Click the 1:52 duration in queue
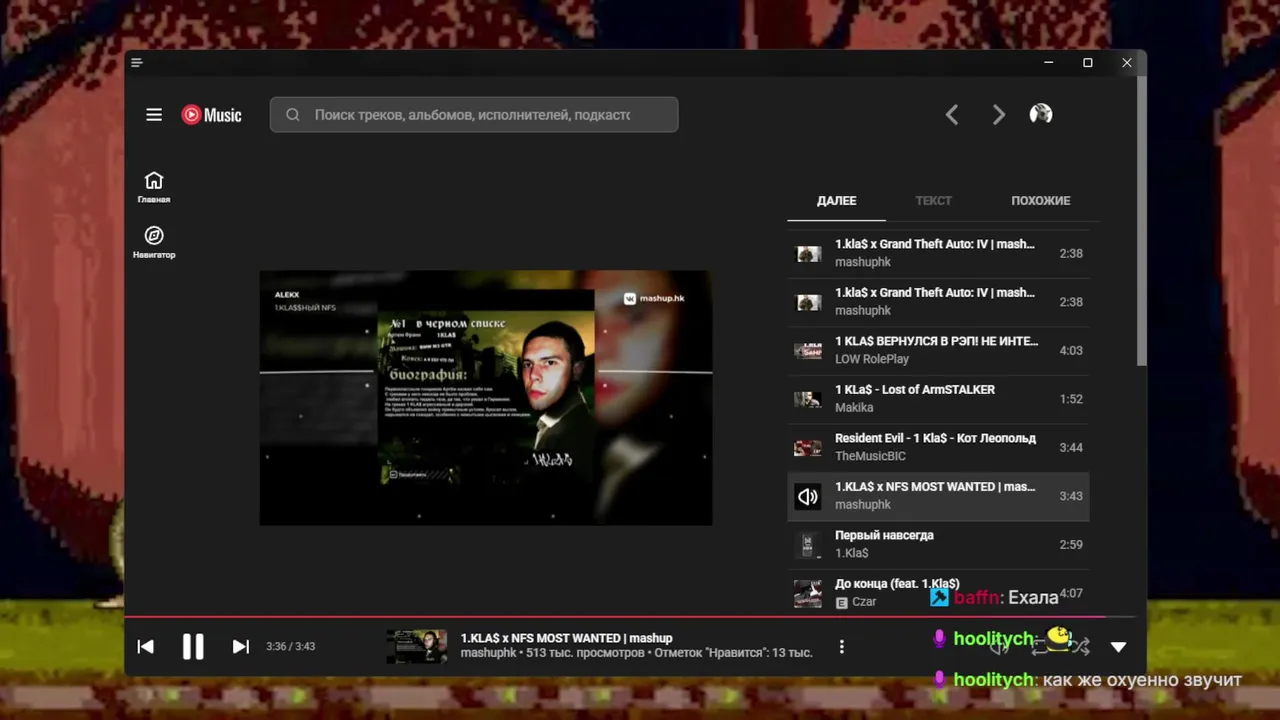1280x720 pixels. tap(1071, 399)
